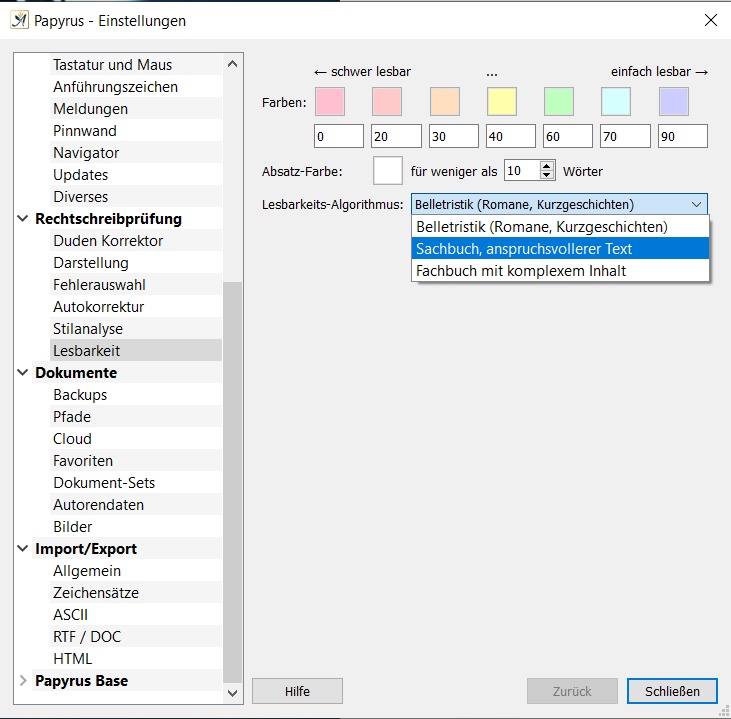Click the threshold field with value 30

pyautogui.click(x=454, y=136)
